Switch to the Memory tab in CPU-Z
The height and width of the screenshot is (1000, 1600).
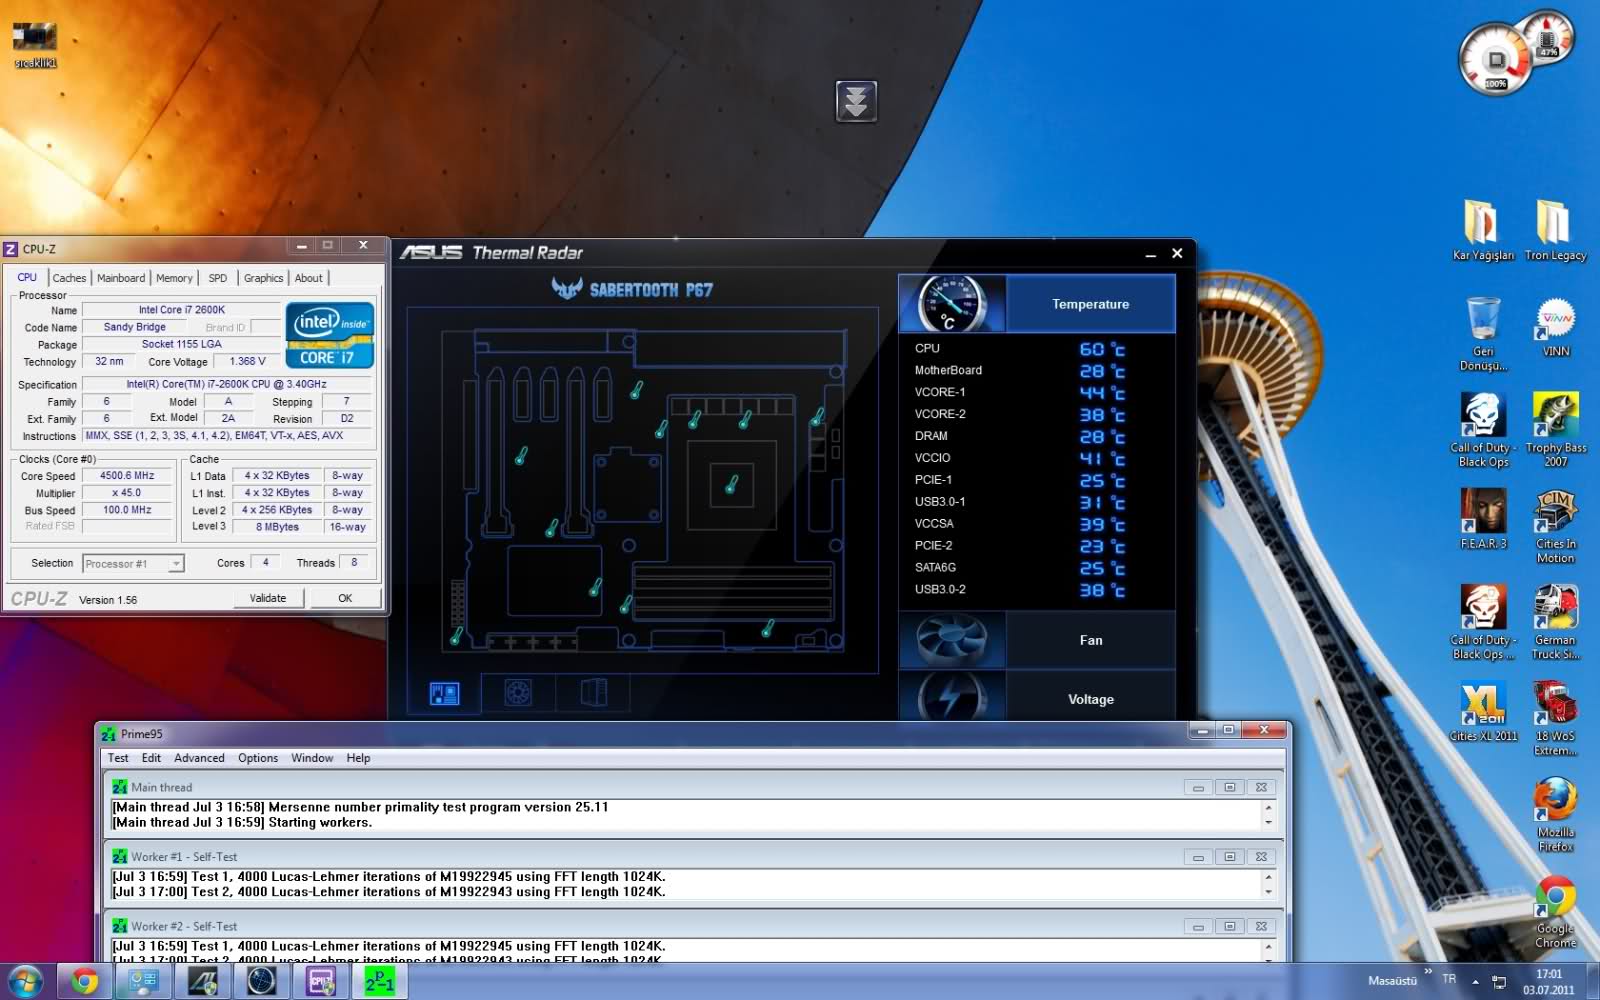pyautogui.click(x=174, y=278)
